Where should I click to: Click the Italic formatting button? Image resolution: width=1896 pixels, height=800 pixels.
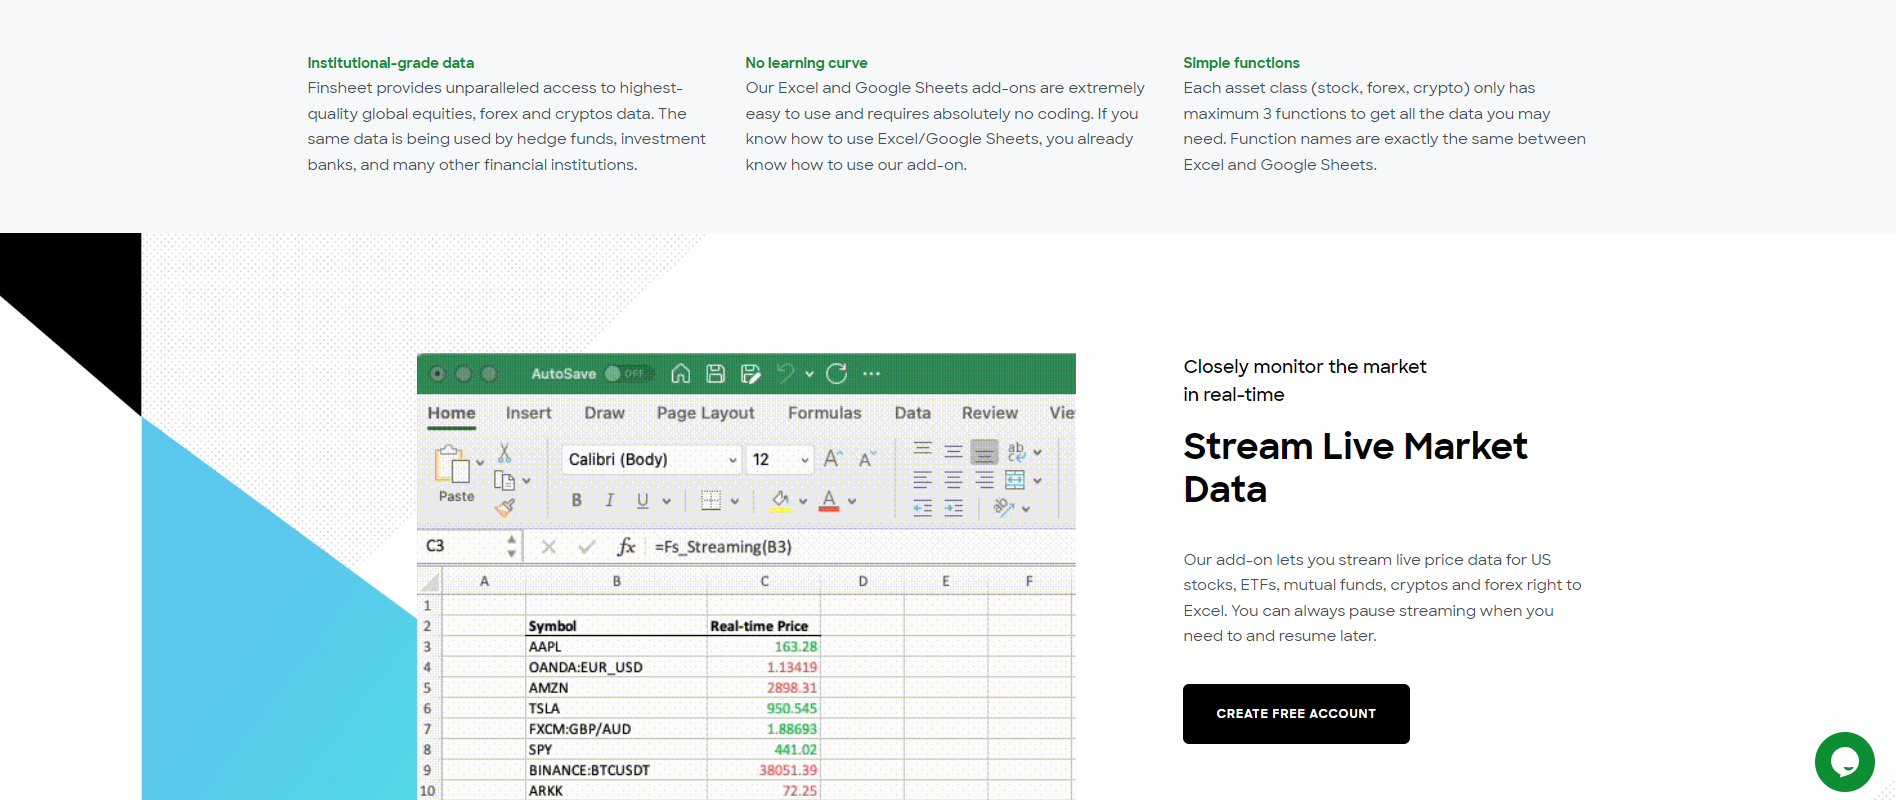tap(609, 500)
